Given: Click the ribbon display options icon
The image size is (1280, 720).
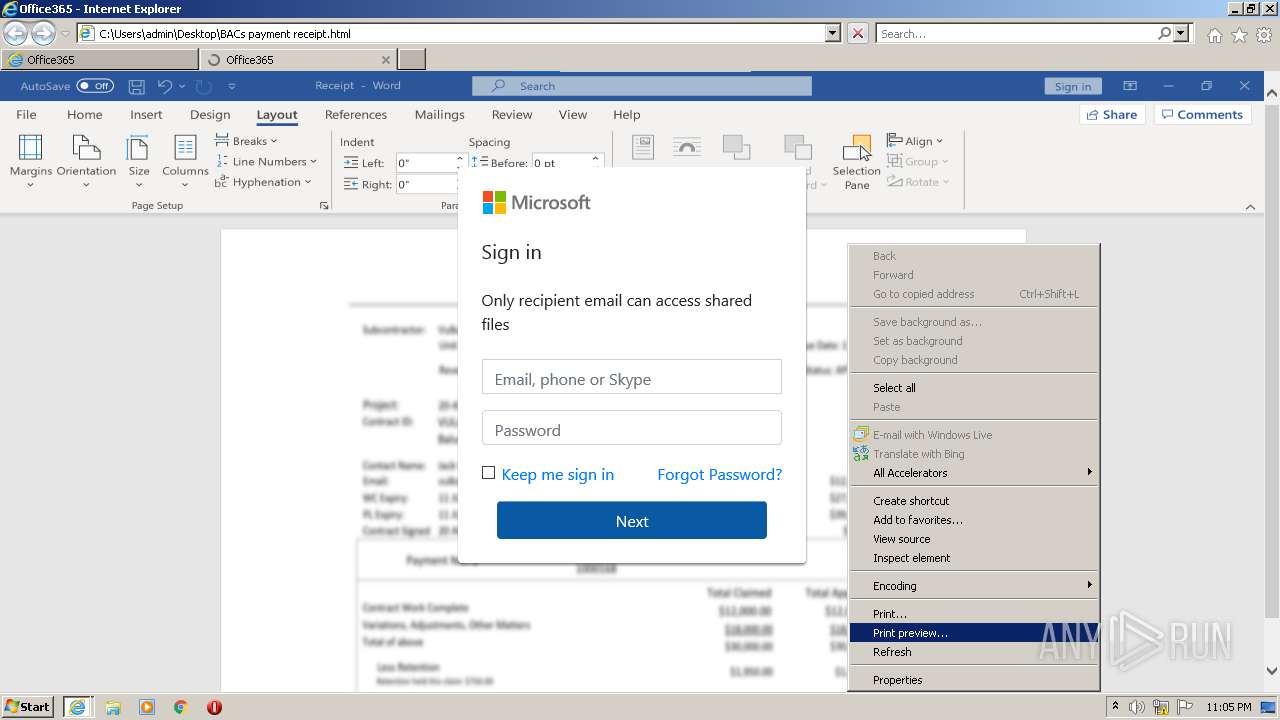Looking at the screenshot, I should point(1130,86).
